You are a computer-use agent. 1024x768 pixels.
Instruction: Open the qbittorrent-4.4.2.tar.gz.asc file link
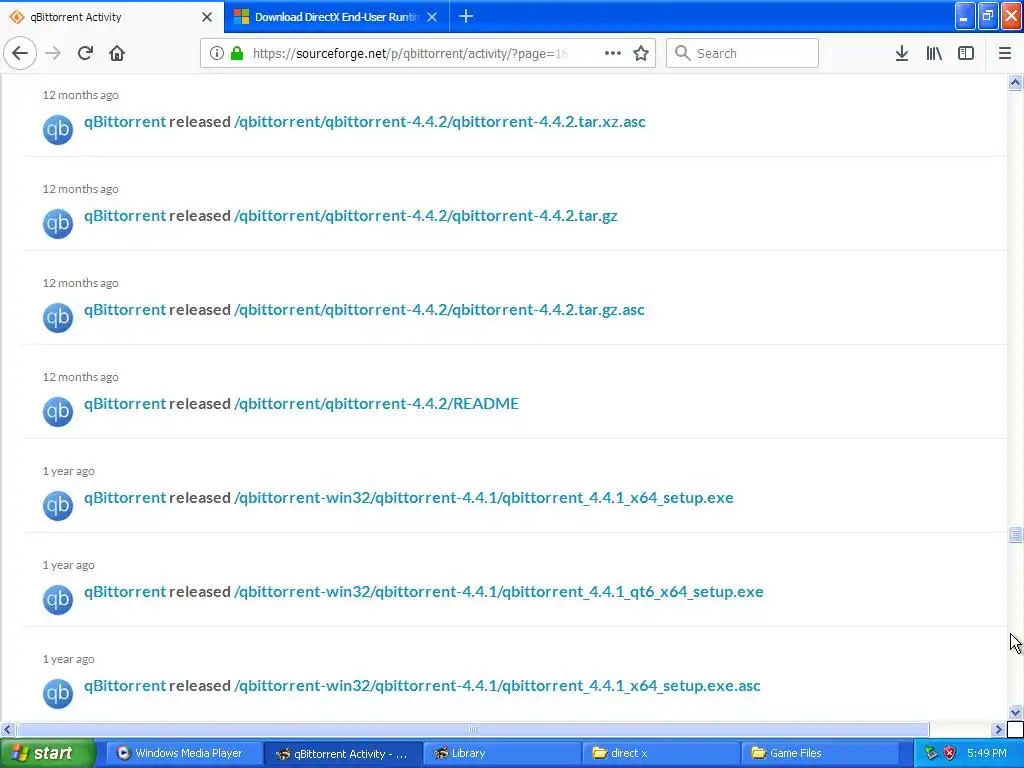pos(439,310)
